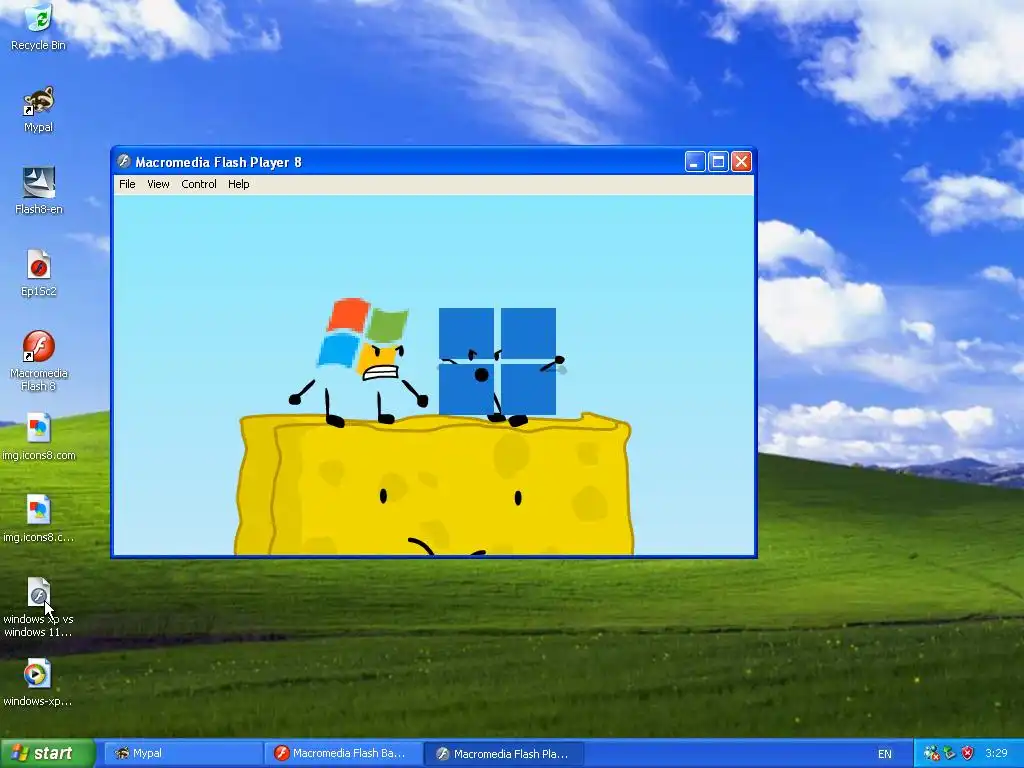Switch to Mypal taskbar button
The width and height of the screenshot is (1024, 768).
(184, 754)
